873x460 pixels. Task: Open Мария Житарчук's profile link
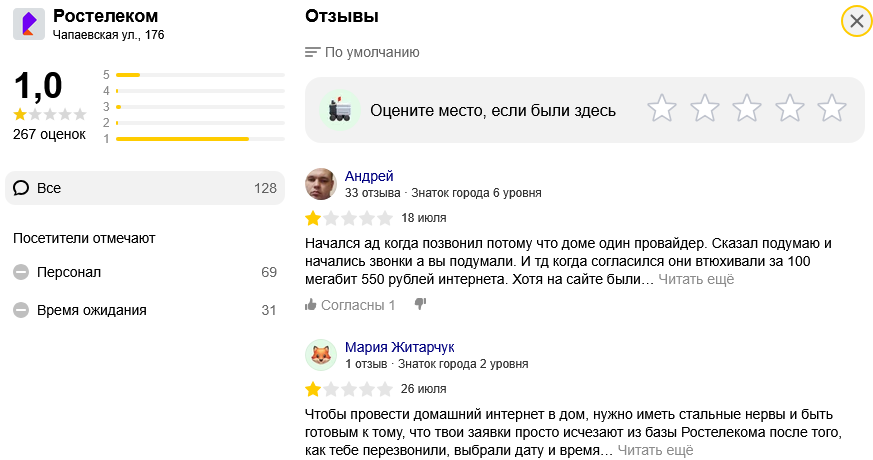400,347
